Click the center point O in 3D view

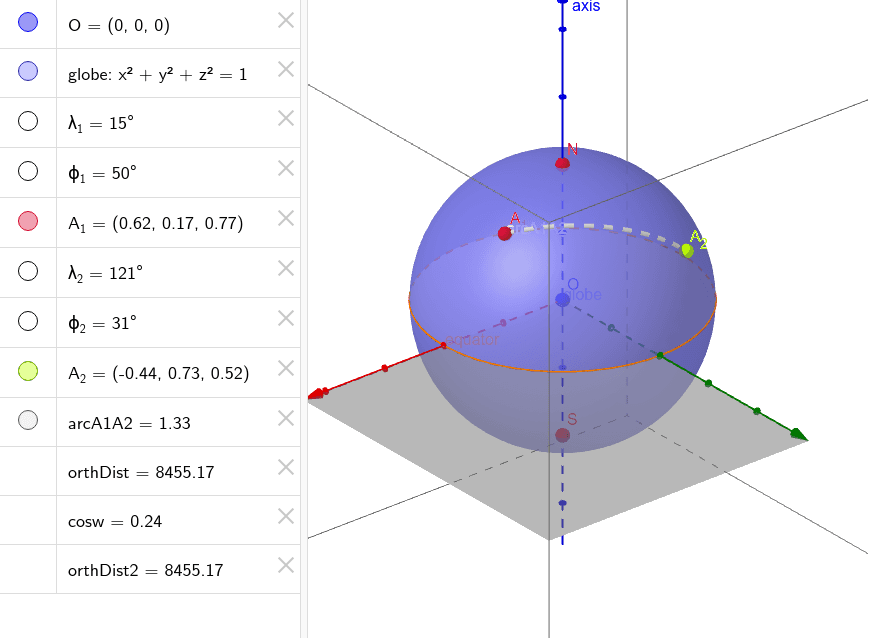click(x=562, y=300)
